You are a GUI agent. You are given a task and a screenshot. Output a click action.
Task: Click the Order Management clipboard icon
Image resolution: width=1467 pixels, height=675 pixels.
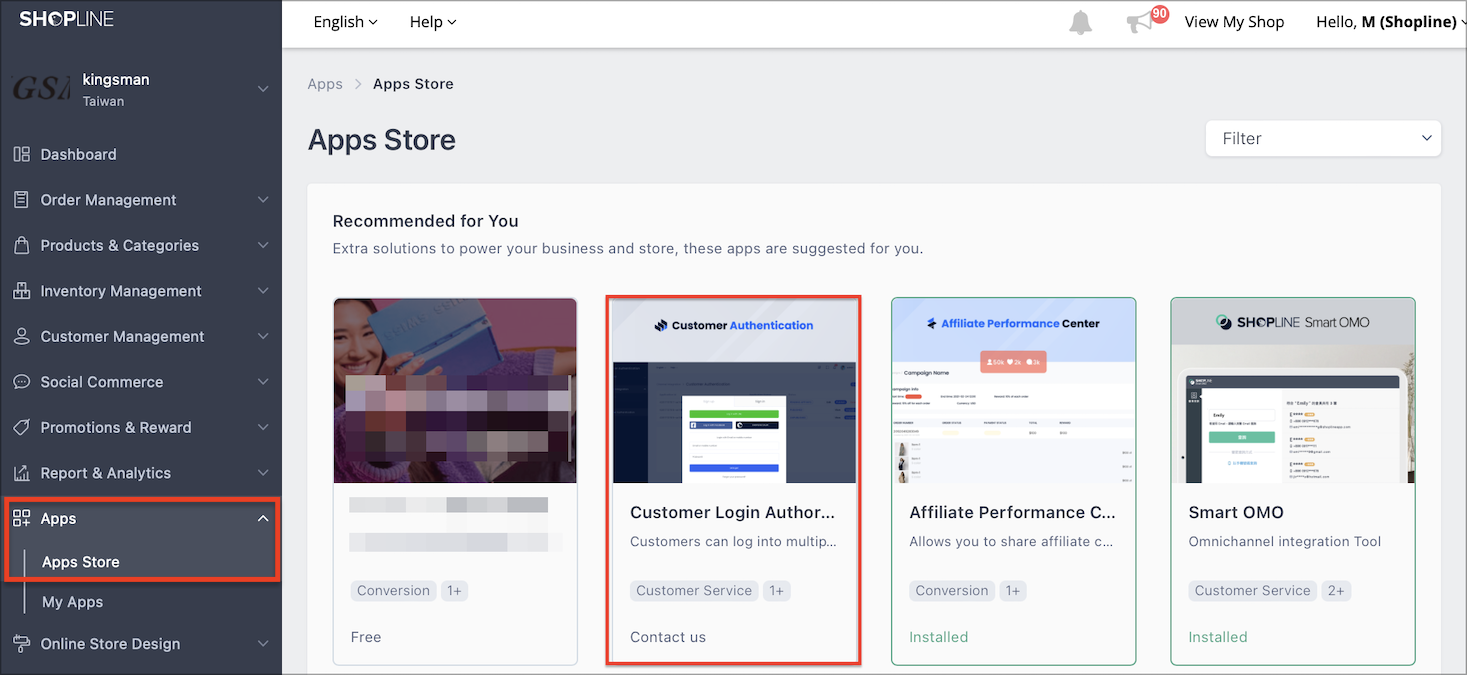point(21,200)
